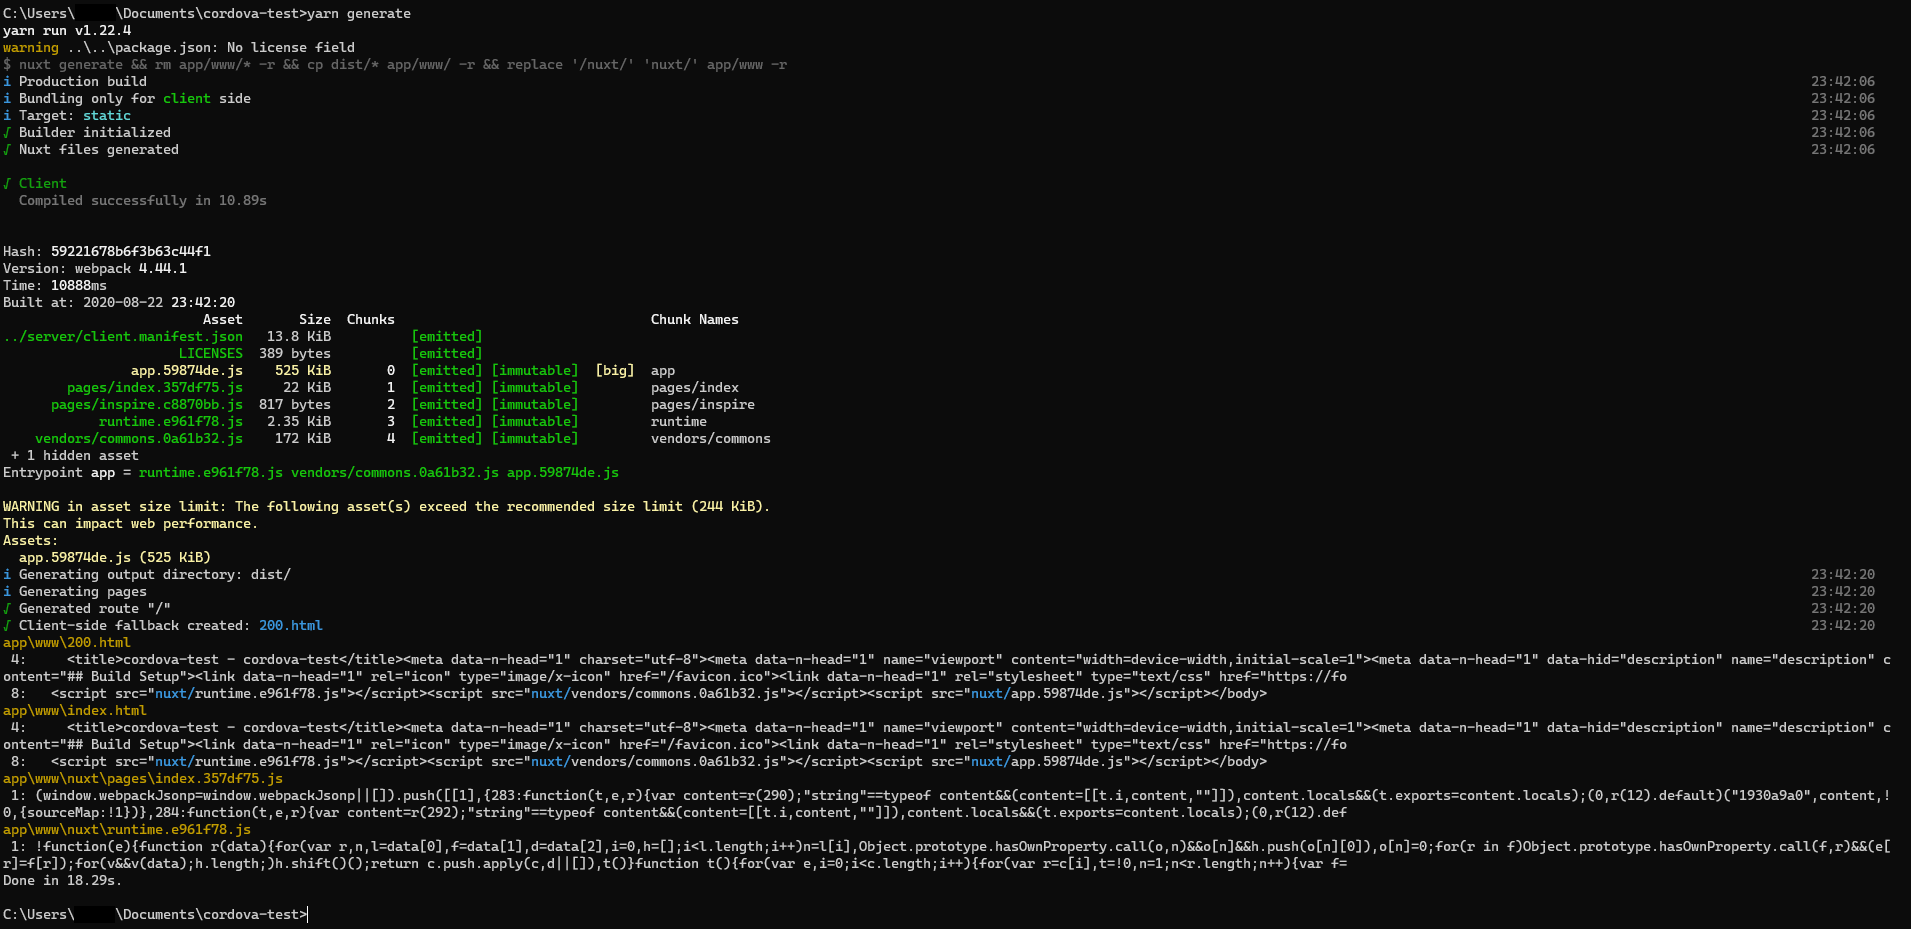This screenshot has height=929, width=1911.
Task: Click the "No license field" warning line
Action: (x=179, y=47)
